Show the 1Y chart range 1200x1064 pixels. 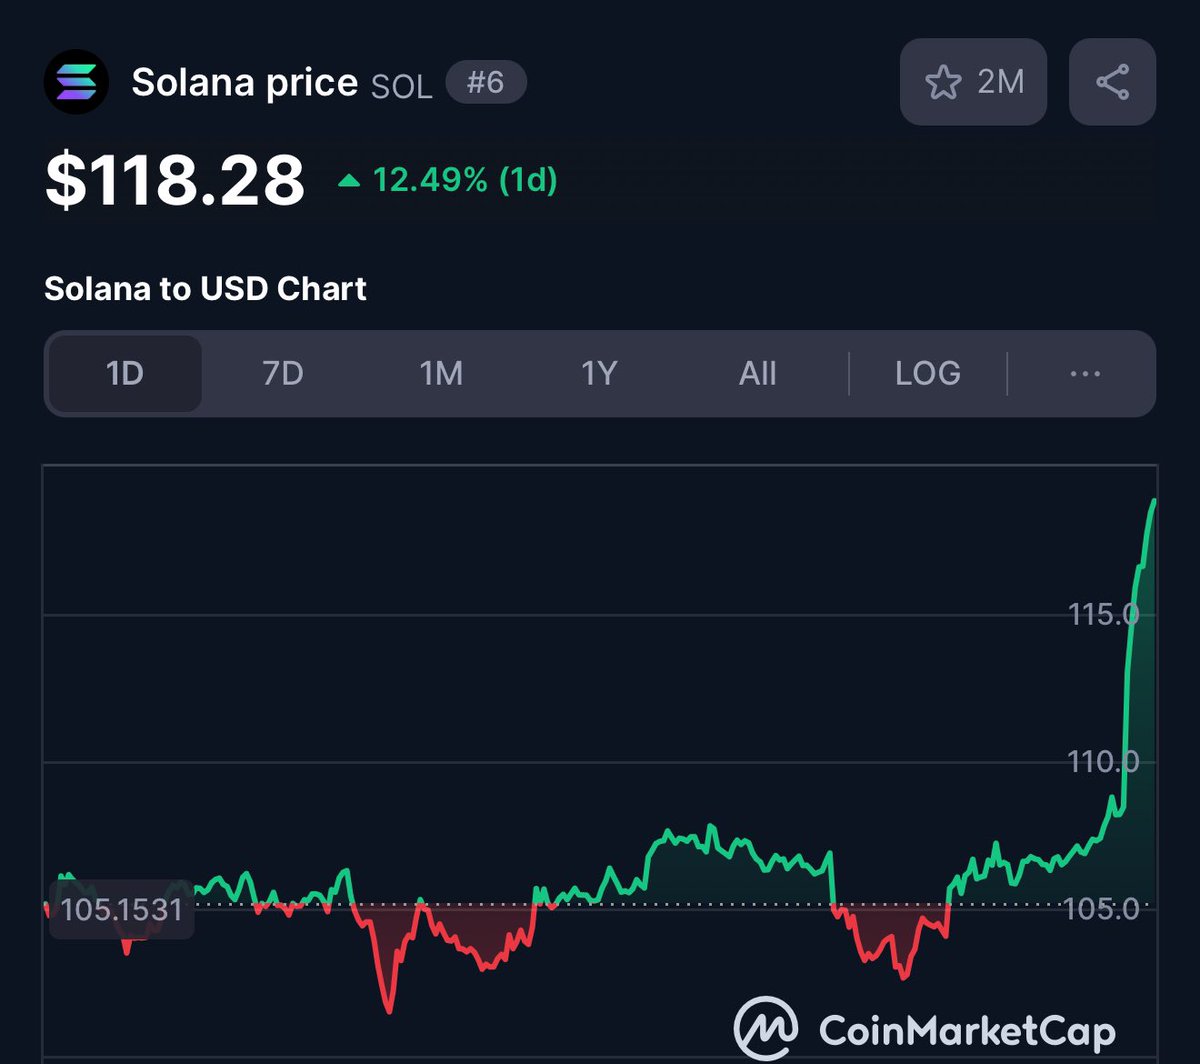(x=599, y=374)
